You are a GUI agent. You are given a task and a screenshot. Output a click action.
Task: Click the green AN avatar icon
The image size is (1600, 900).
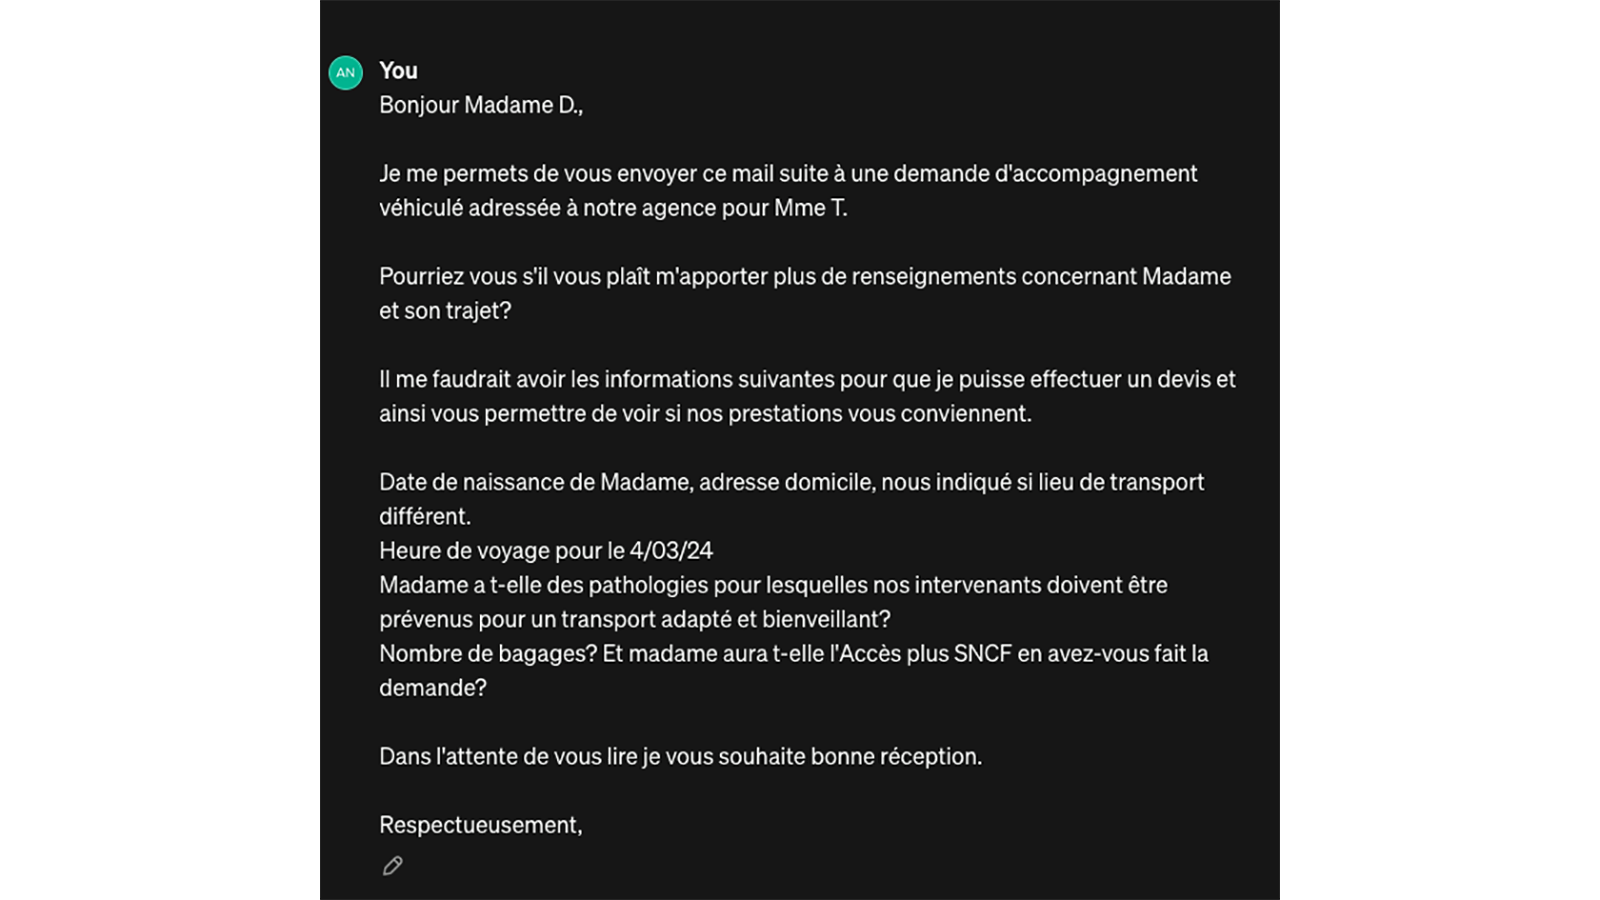[x=345, y=73]
